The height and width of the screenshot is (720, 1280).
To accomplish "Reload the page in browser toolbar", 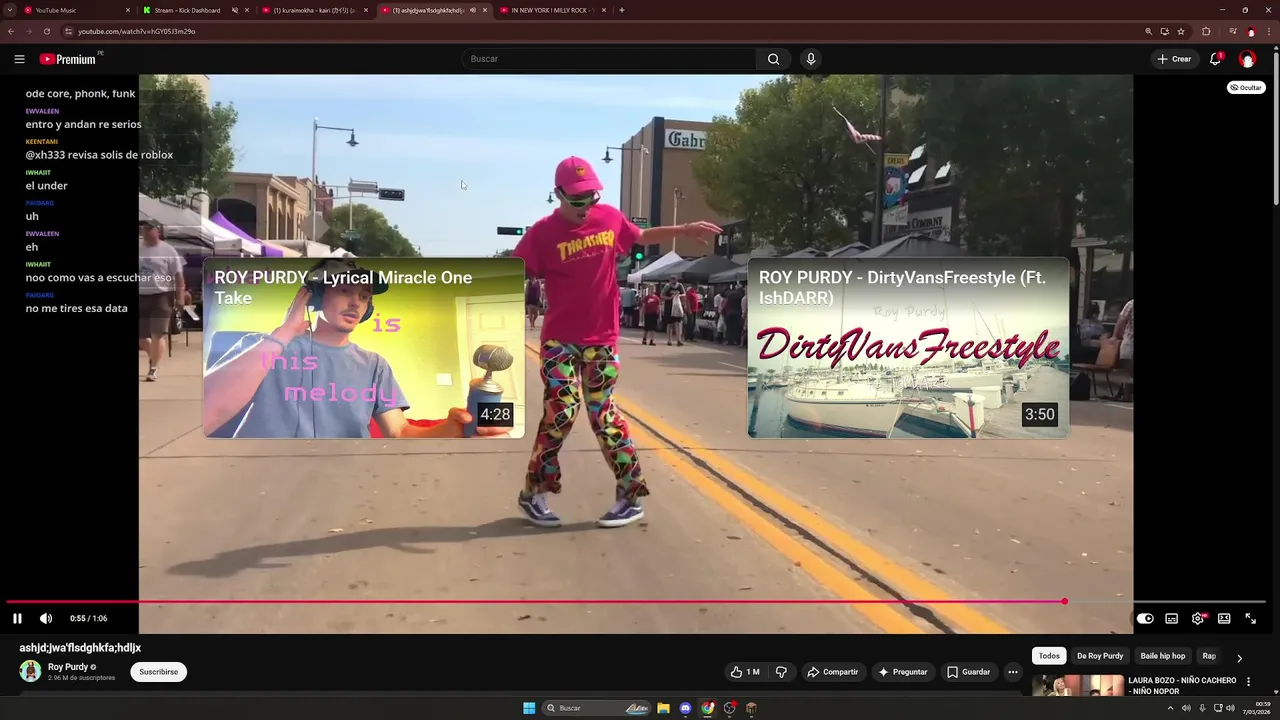I will (x=46, y=31).
